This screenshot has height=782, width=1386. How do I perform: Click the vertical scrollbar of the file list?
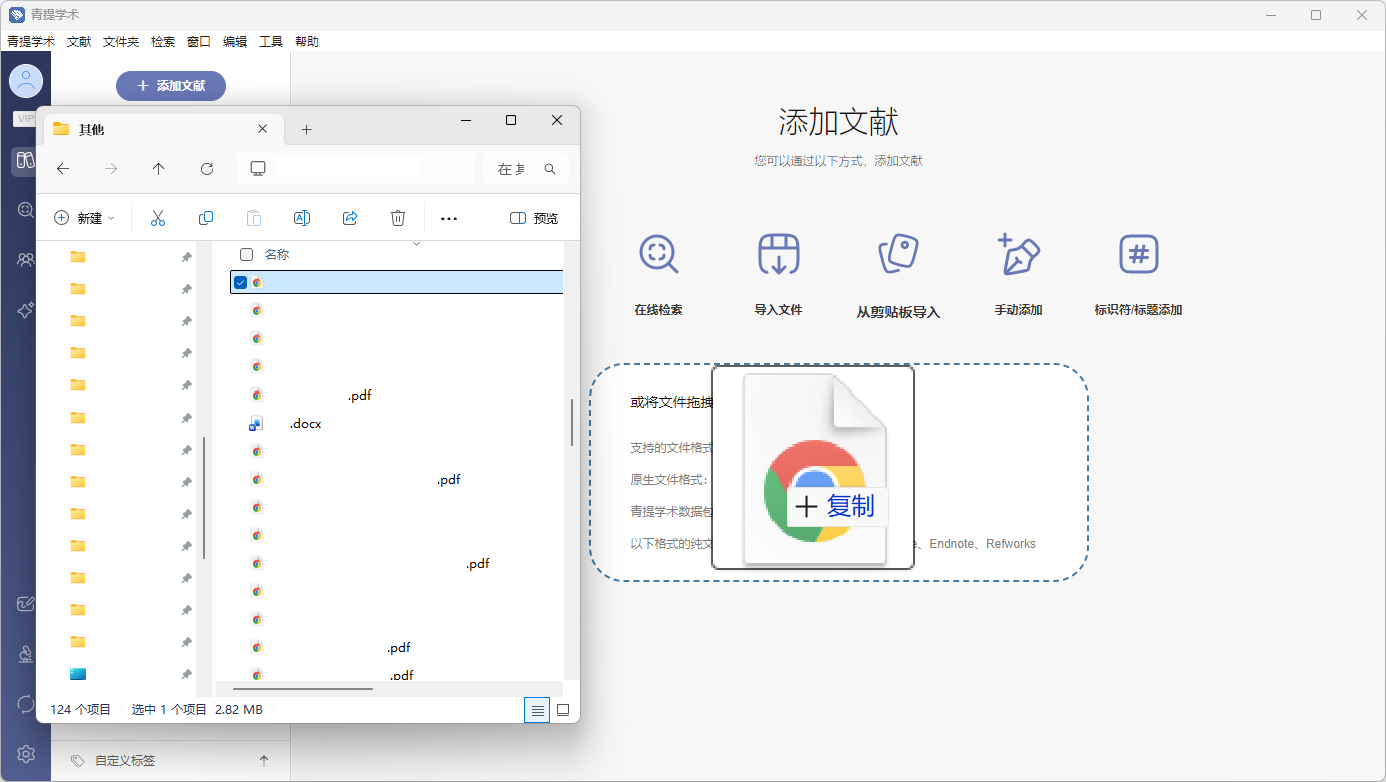(x=572, y=422)
